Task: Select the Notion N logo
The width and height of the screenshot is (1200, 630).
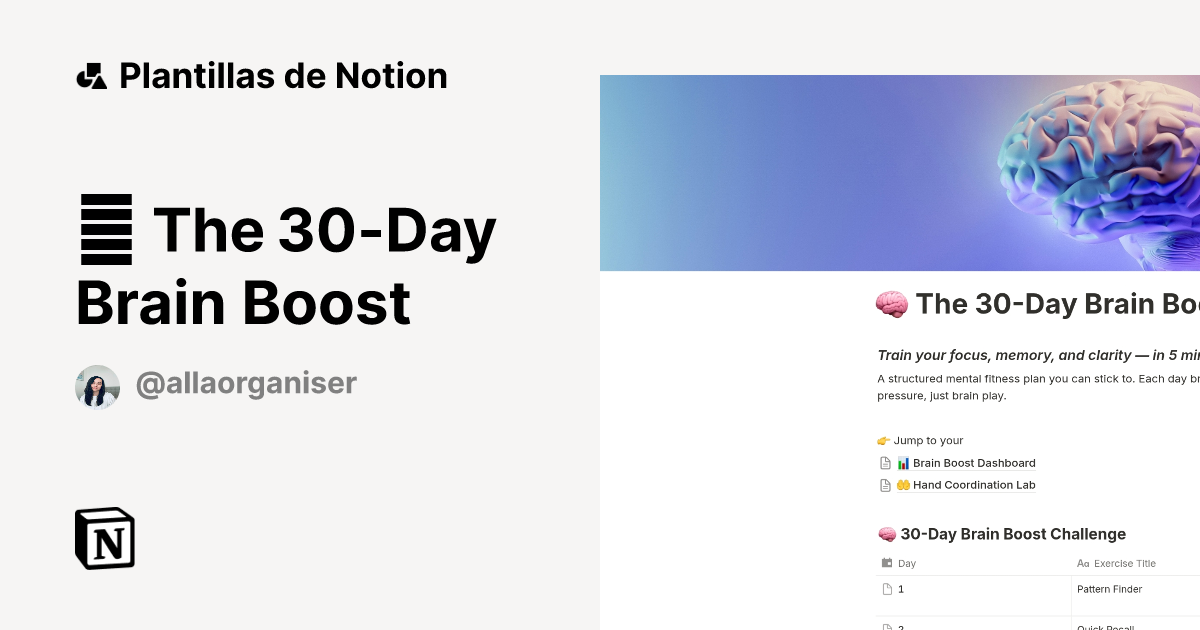Action: pyautogui.click(x=104, y=538)
